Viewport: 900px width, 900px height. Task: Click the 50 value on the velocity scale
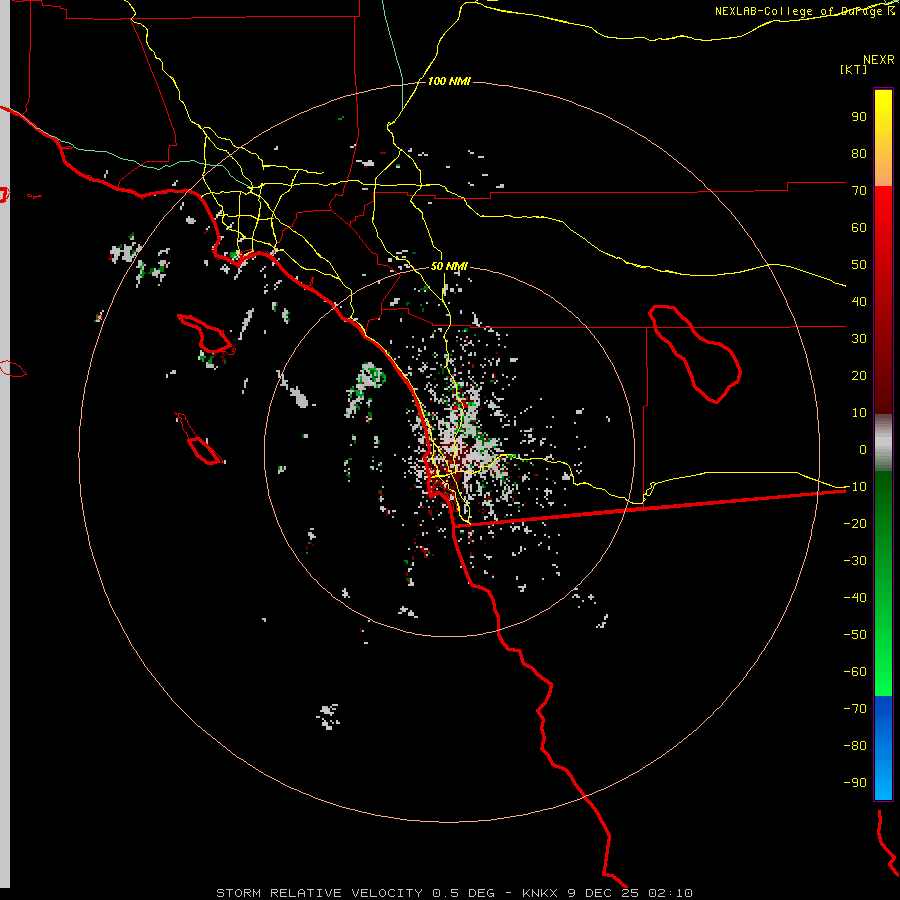coord(859,265)
